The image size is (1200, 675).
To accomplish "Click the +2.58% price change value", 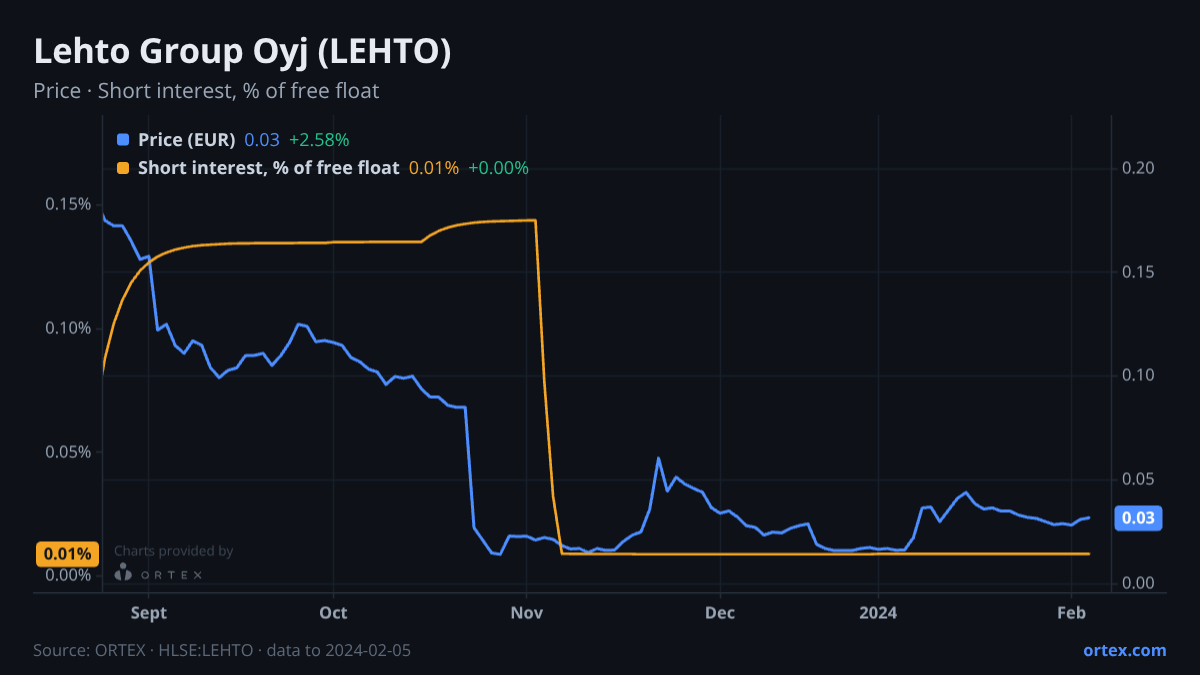I will point(319,140).
